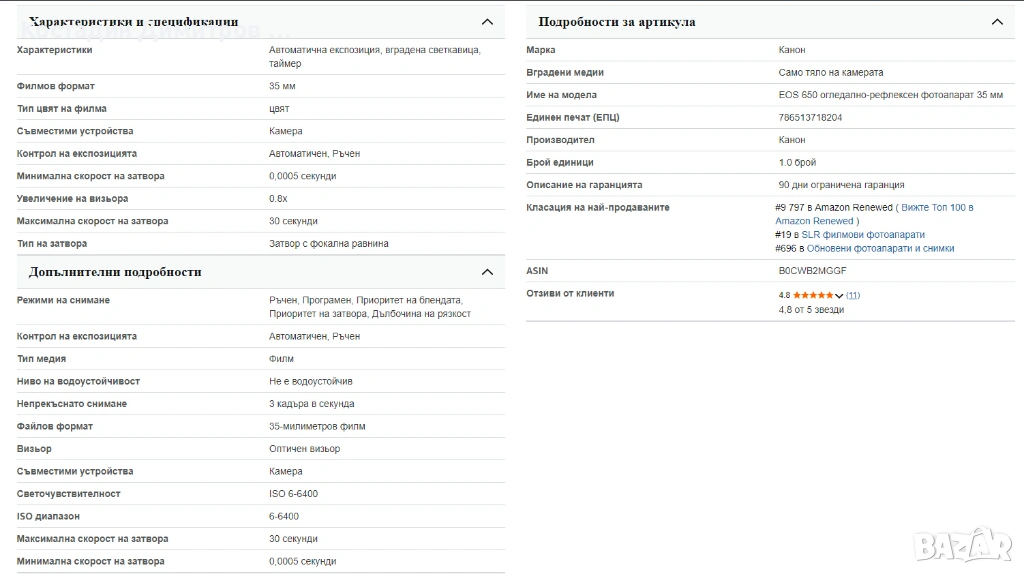
Task: Collapse the Подробности за артикула section chevron
Action: pos(996,22)
